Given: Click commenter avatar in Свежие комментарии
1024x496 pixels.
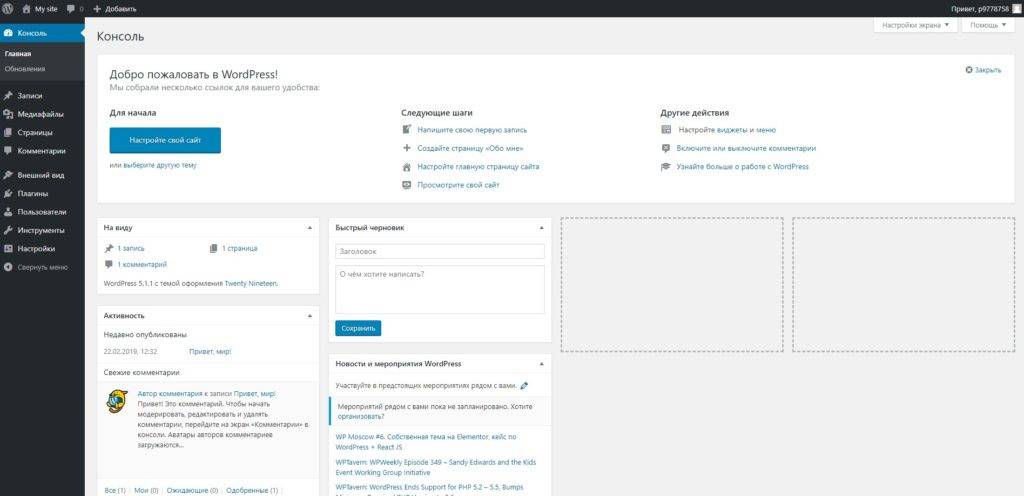Looking at the screenshot, I should point(117,401).
